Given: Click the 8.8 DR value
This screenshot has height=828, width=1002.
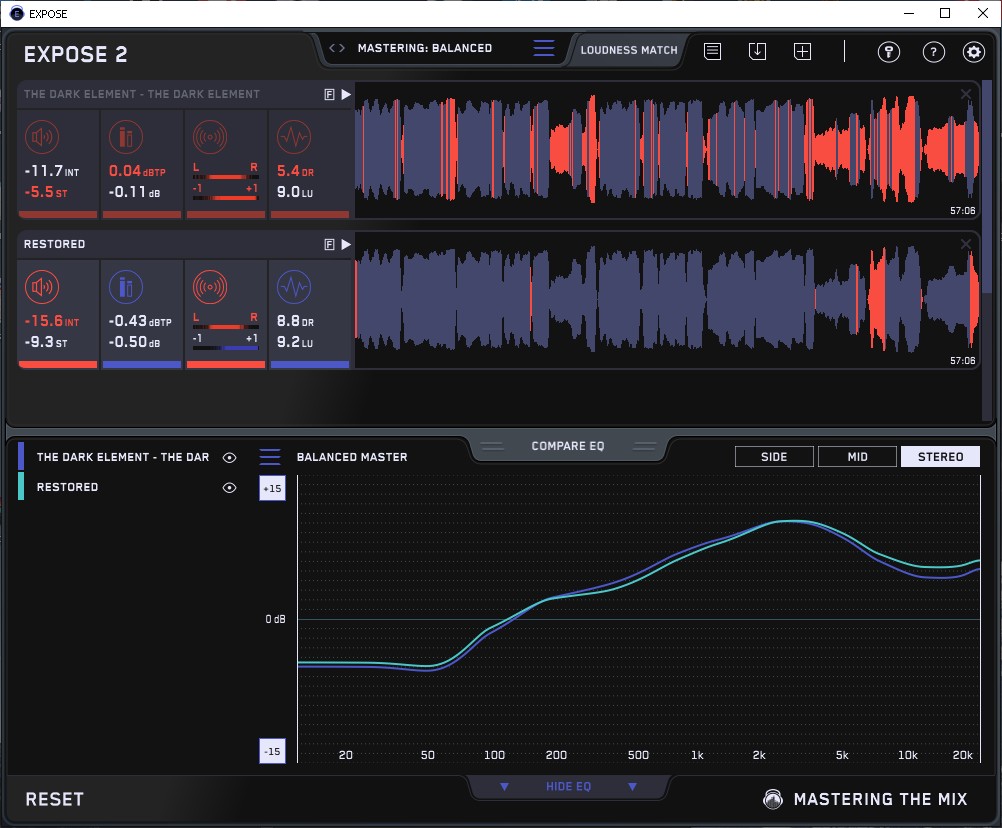Looking at the screenshot, I should pos(295,321).
